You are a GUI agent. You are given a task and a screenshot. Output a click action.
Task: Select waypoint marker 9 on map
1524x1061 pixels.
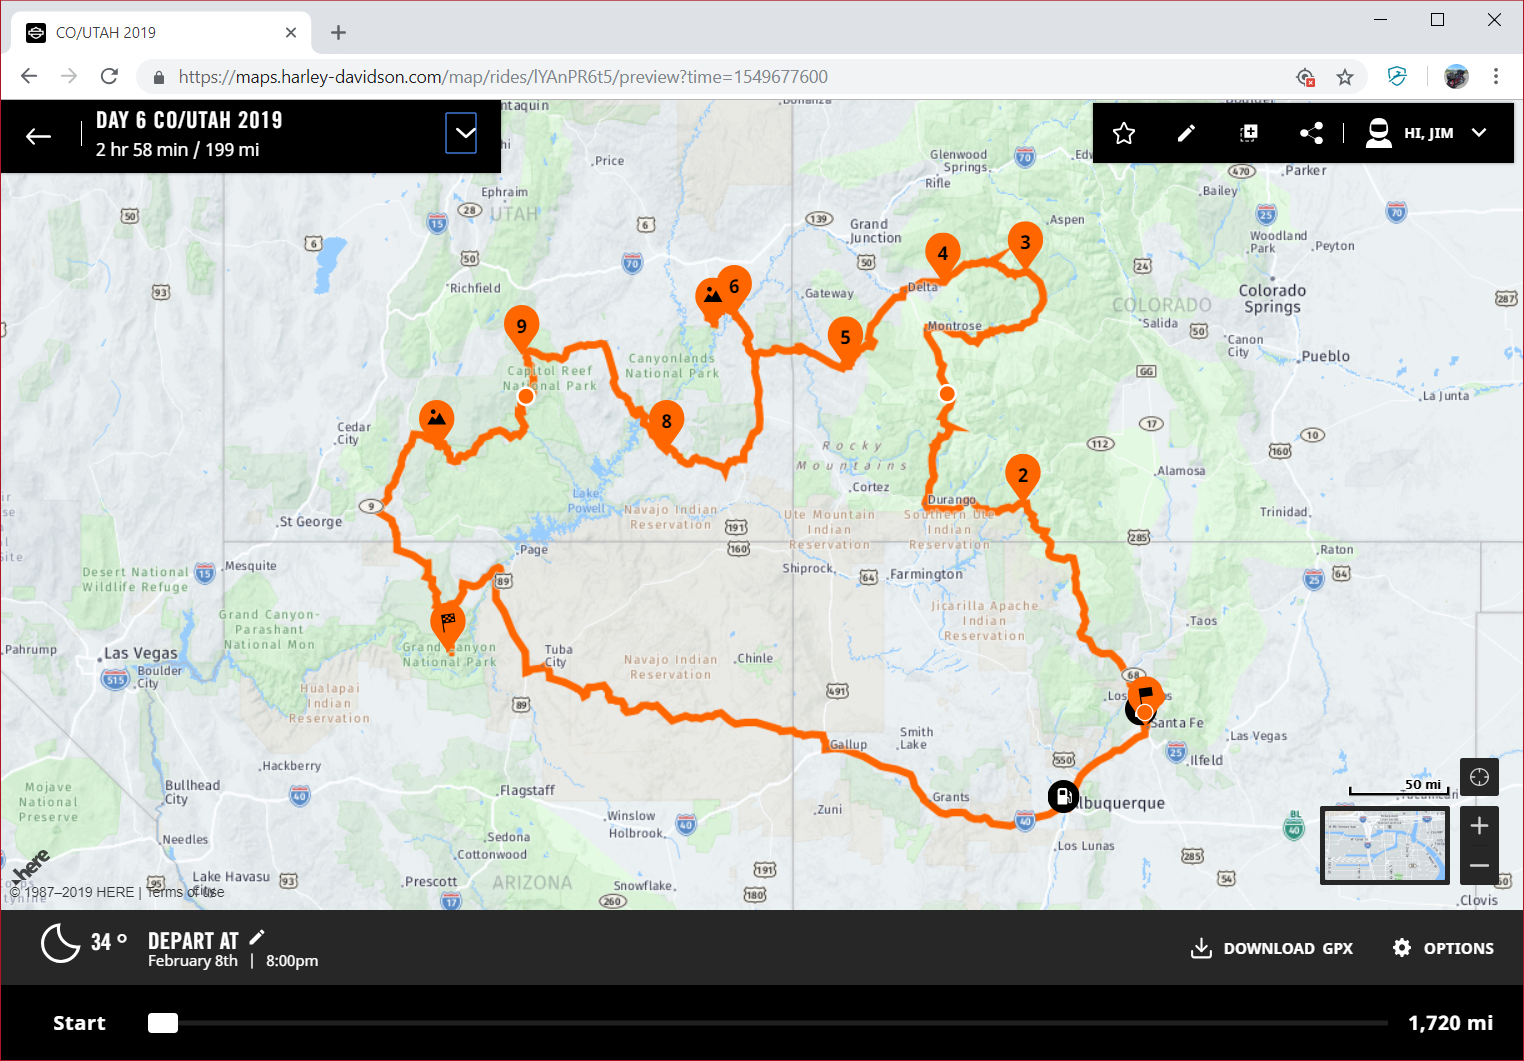coord(521,327)
